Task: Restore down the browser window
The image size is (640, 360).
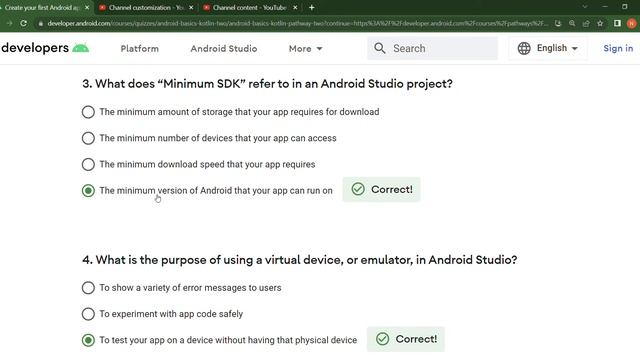Action: [624, 7]
